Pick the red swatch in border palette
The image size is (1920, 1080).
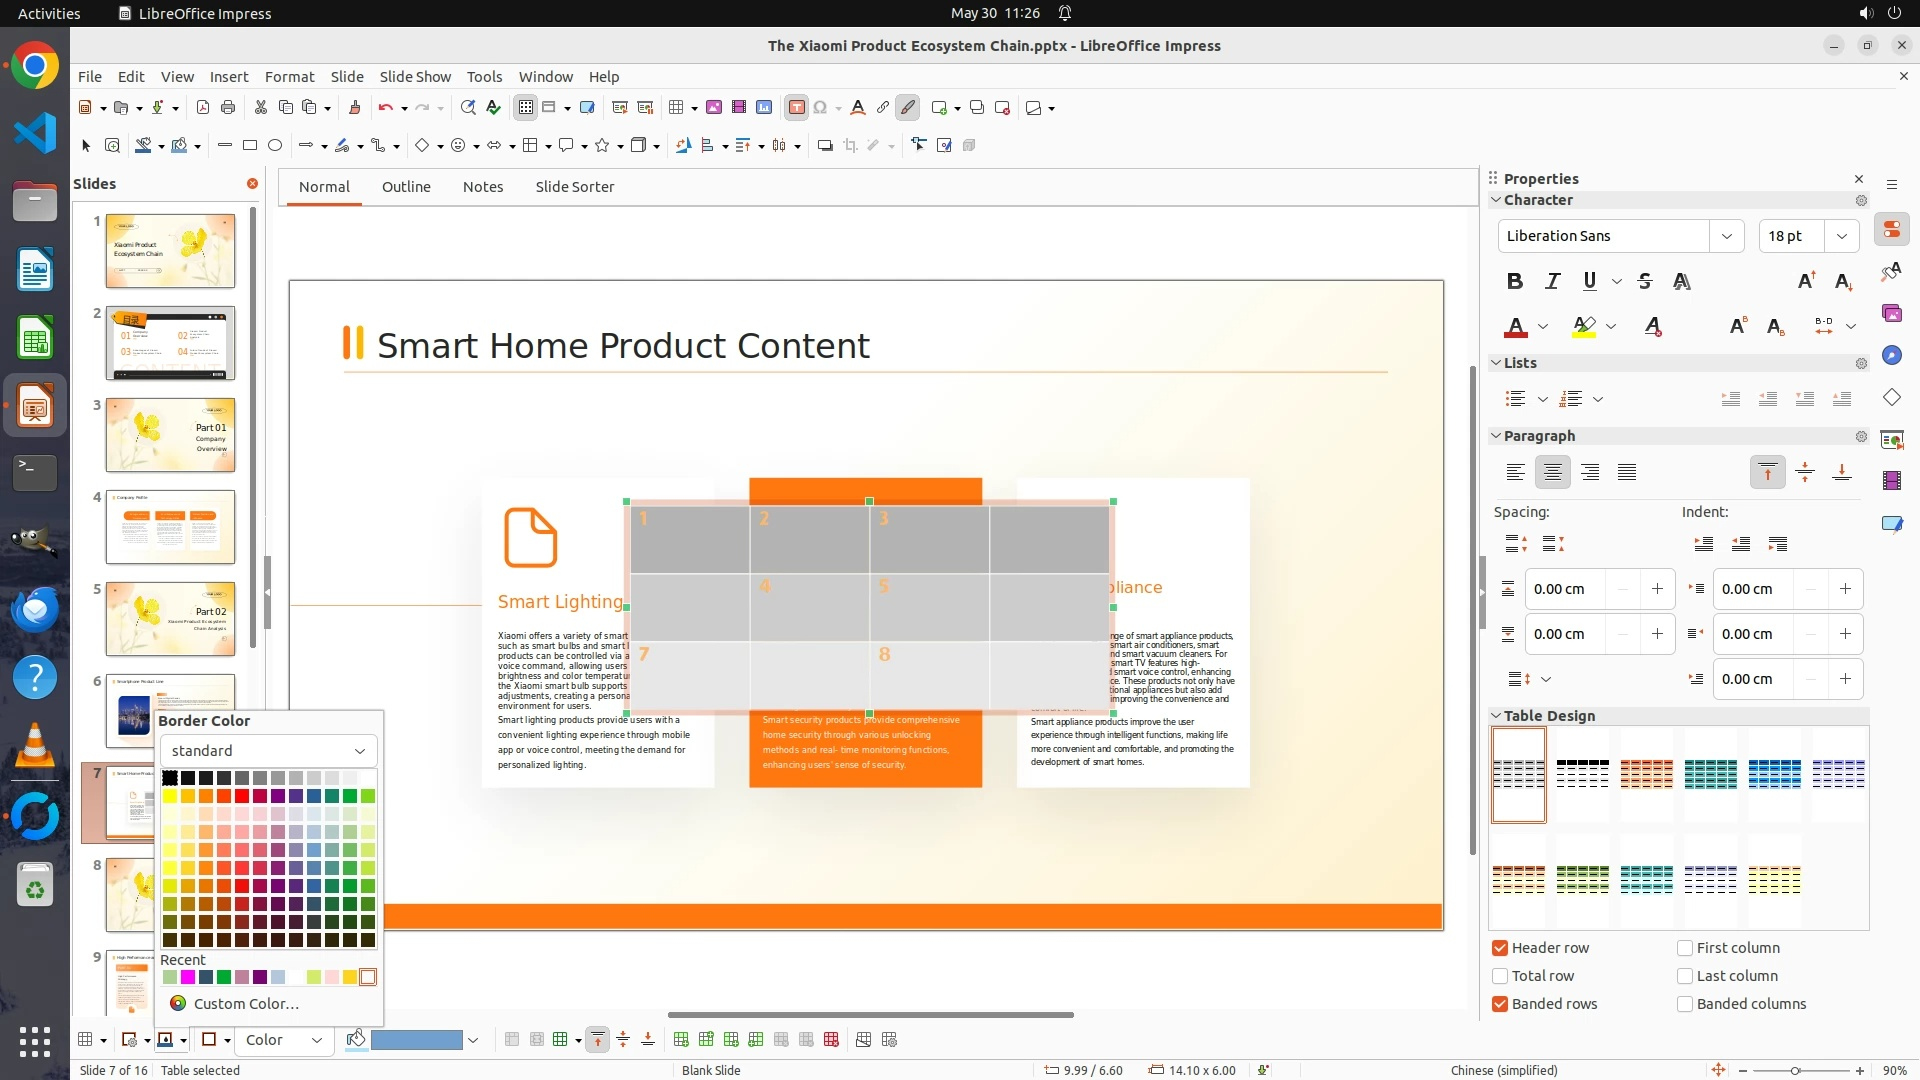[x=242, y=796]
